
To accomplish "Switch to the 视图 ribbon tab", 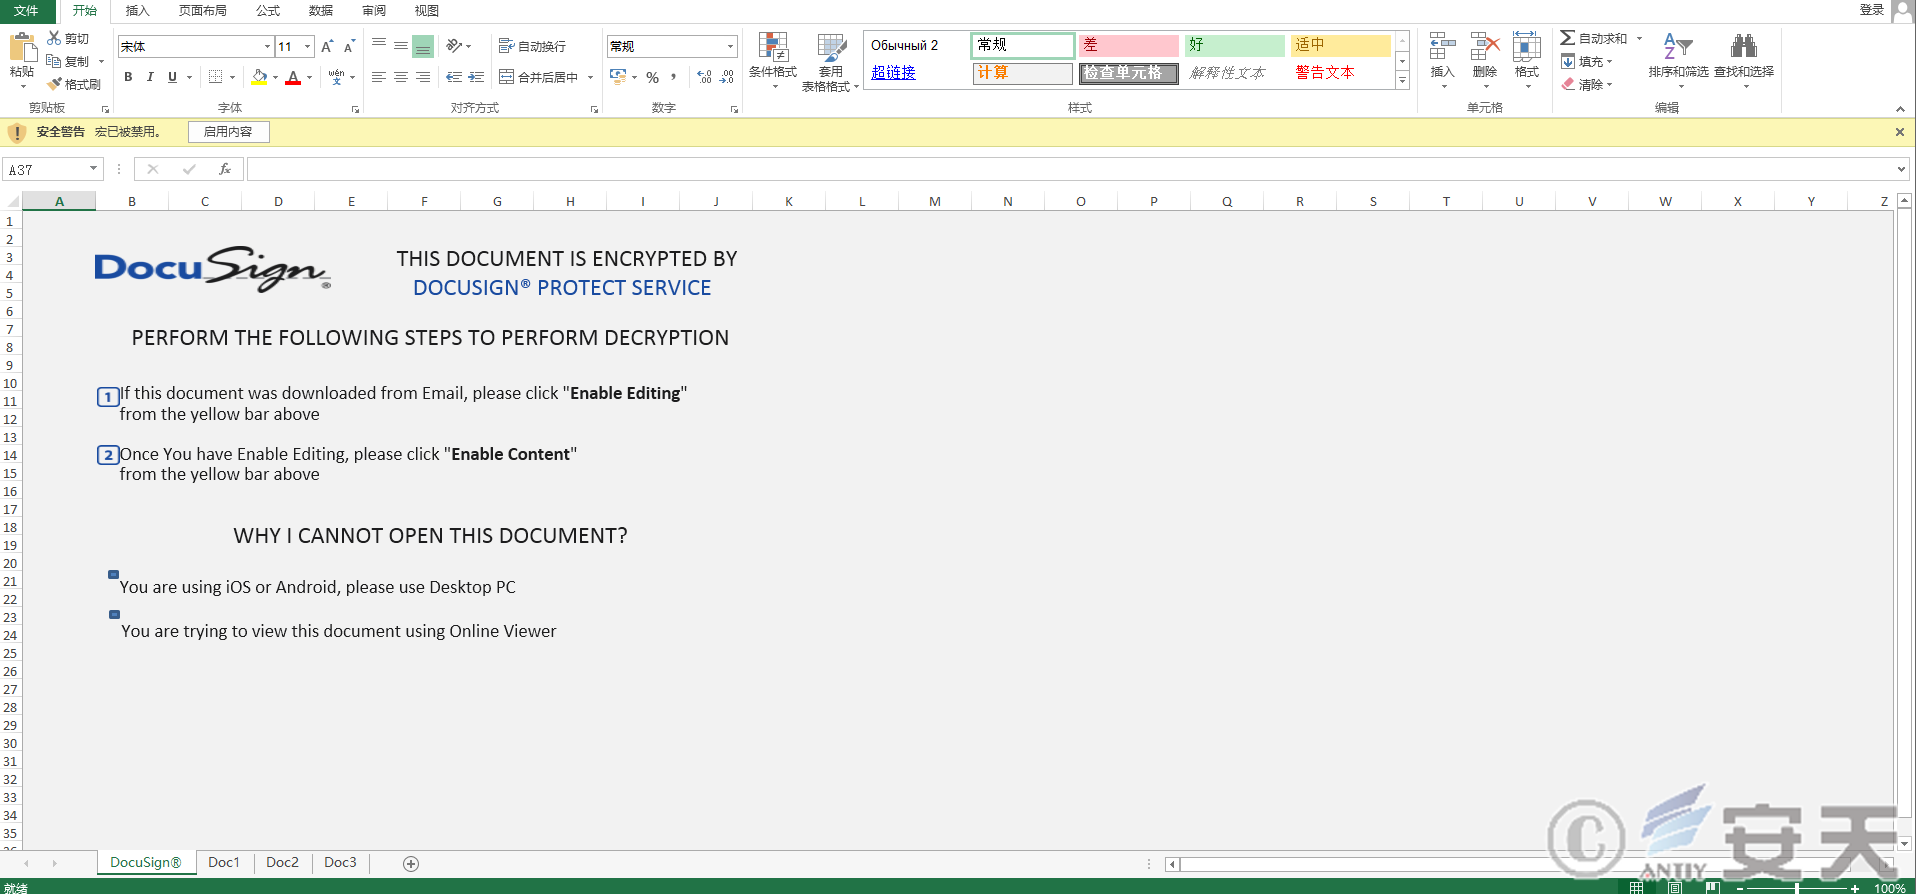I will click(x=427, y=11).
